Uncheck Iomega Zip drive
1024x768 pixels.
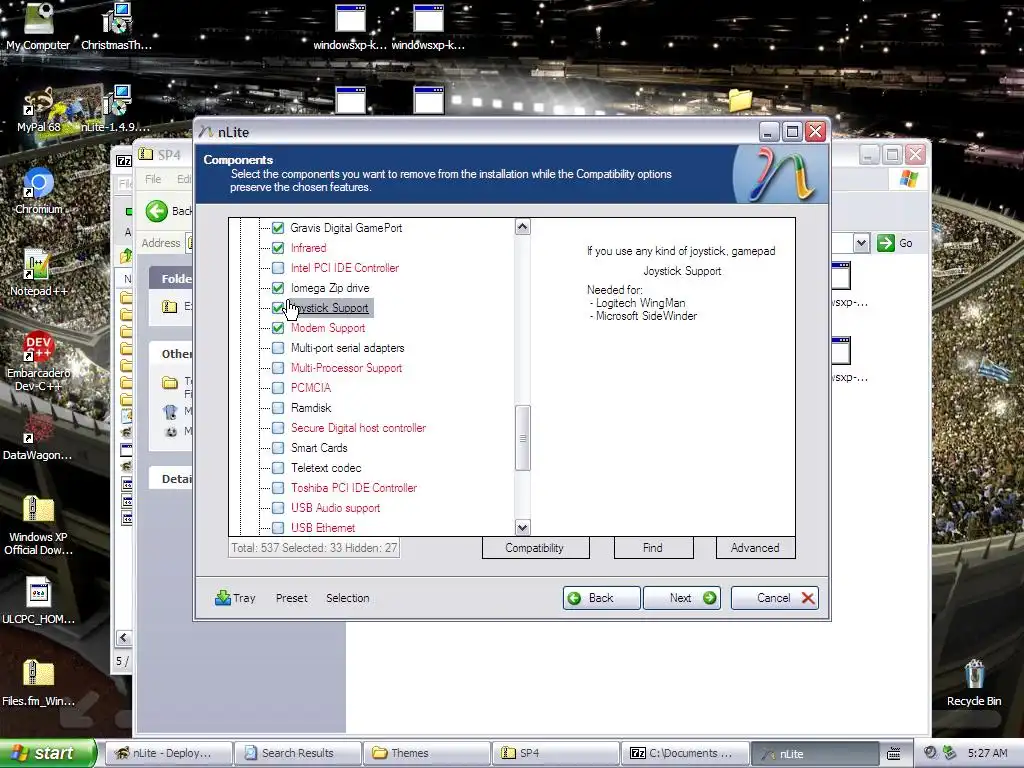point(278,288)
